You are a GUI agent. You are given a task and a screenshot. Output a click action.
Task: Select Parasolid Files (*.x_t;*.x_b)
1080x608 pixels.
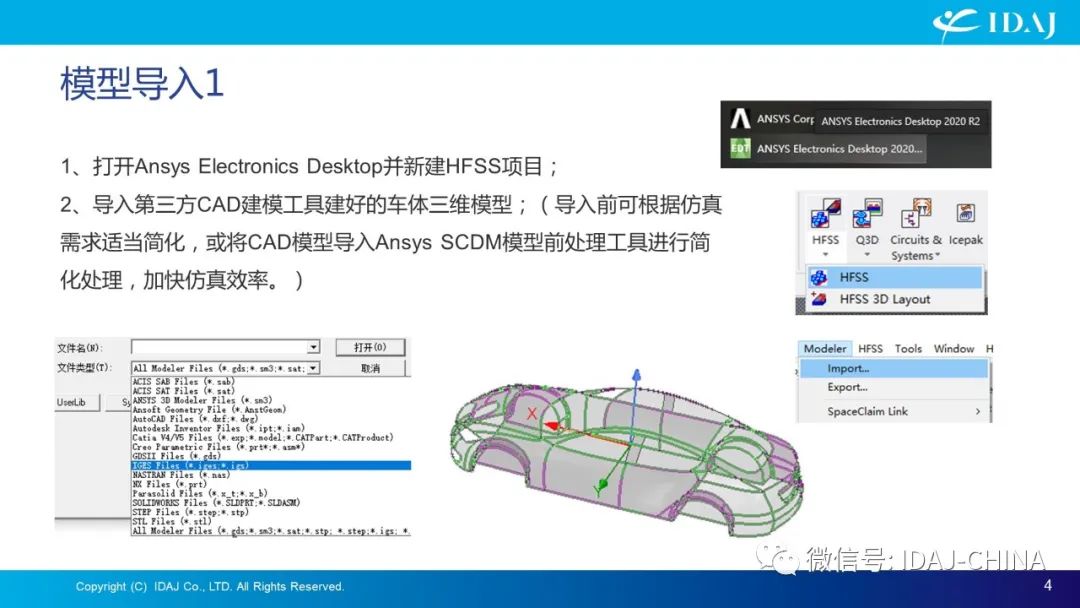point(271,494)
